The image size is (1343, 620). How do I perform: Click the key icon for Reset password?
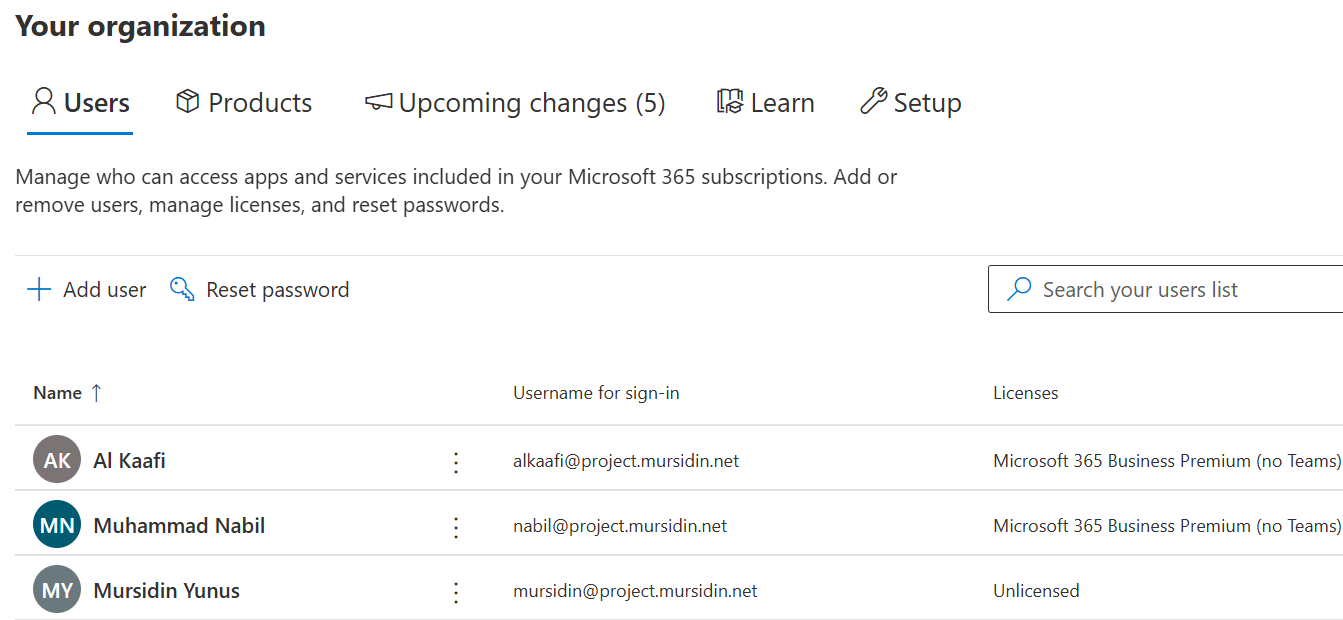point(182,290)
